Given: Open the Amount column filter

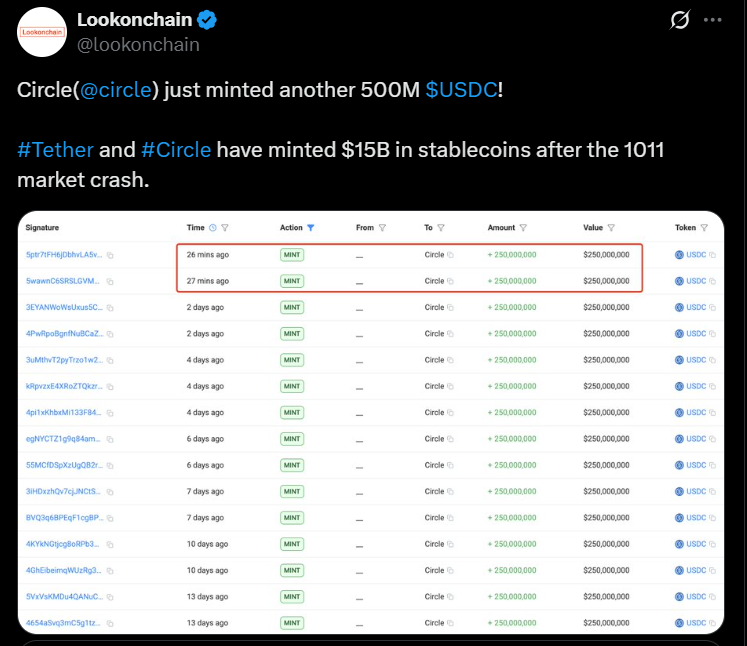Looking at the screenshot, I should click(525, 228).
